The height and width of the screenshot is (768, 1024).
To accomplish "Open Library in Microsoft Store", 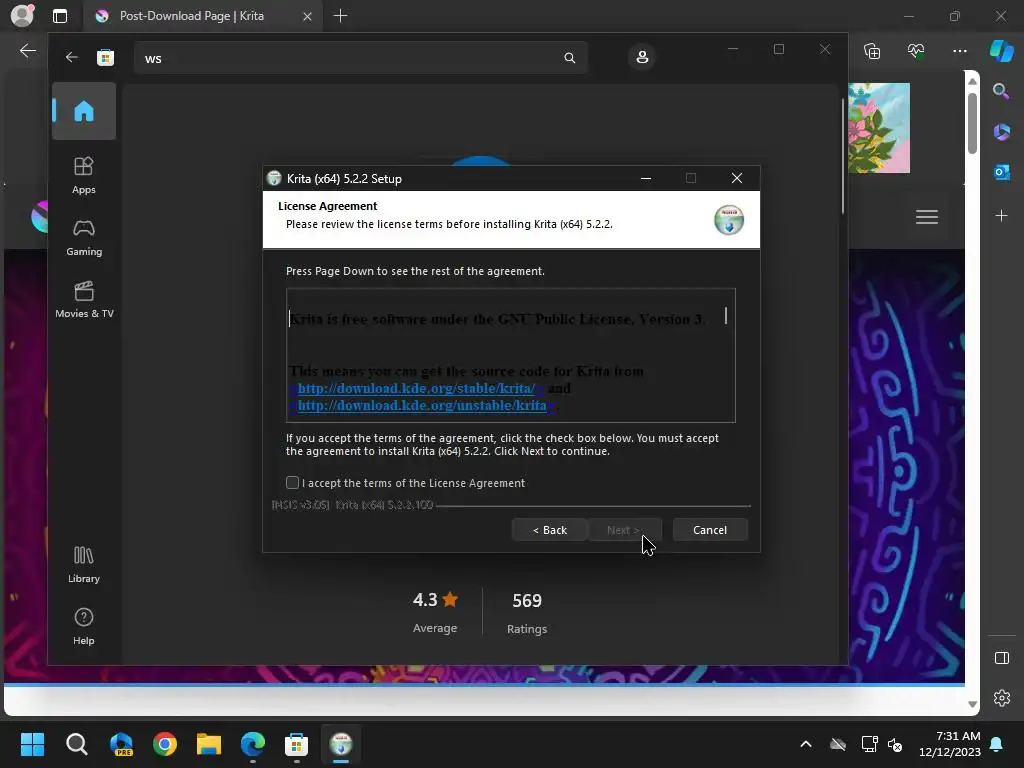I will (x=84, y=565).
